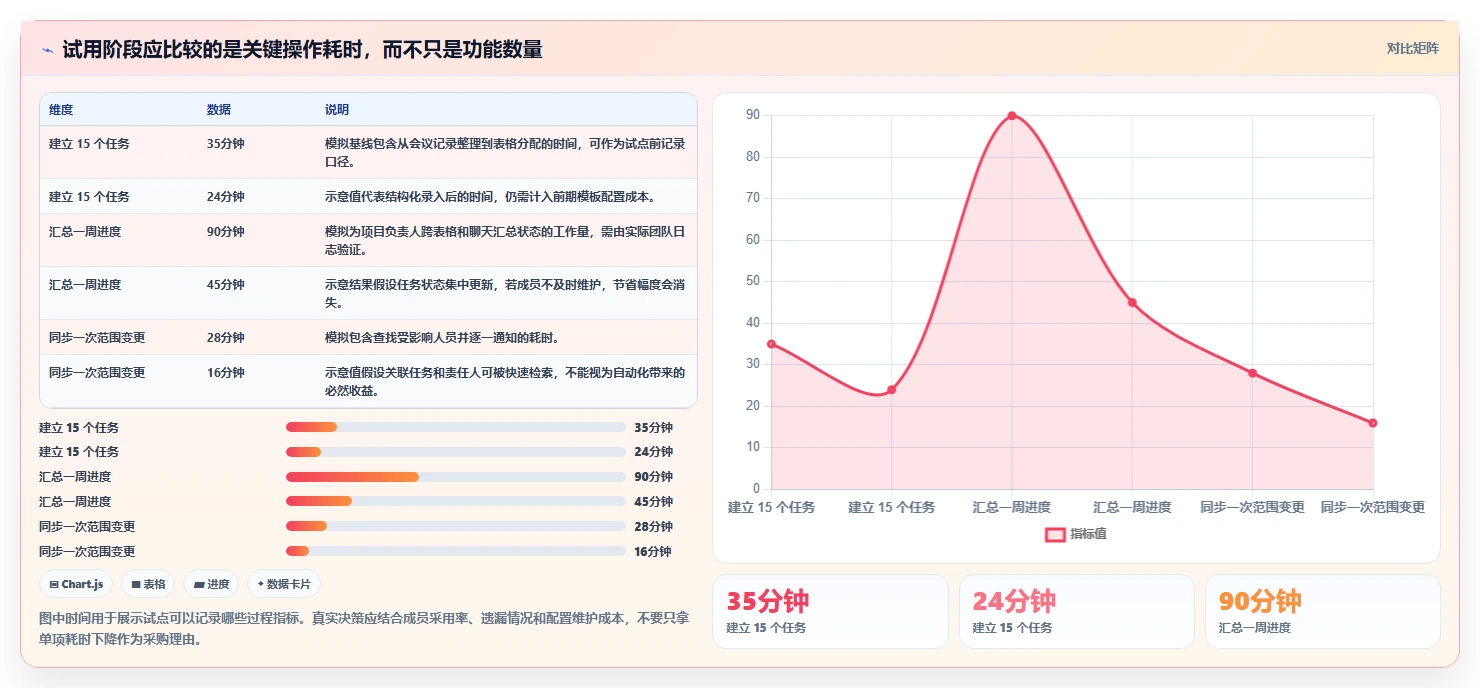Click the y-axis tick label 0

(757, 489)
